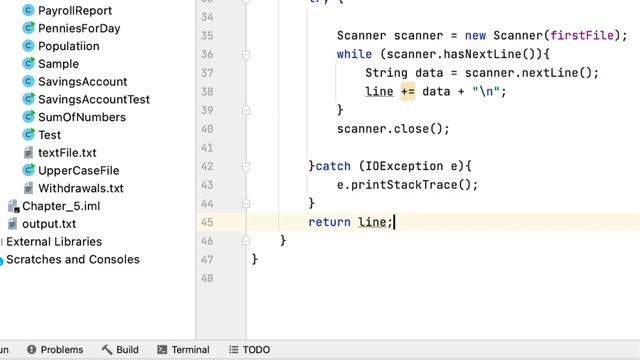Open textFile.txt from project tree
640x360 pixels.
[67, 153]
